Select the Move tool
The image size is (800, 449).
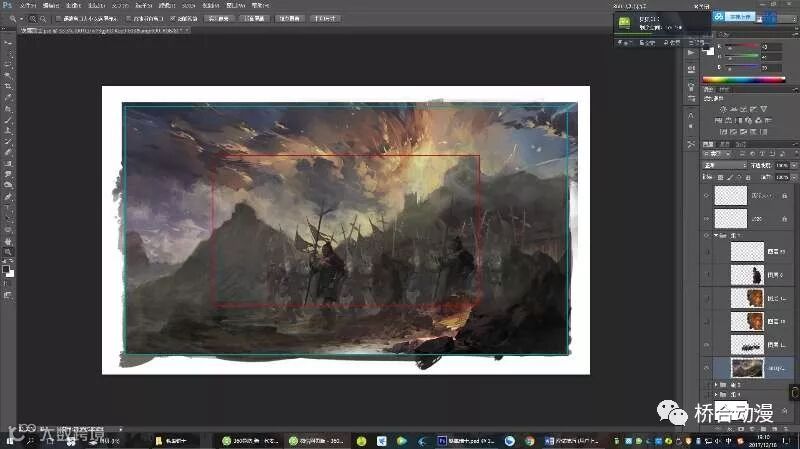(8, 43)
